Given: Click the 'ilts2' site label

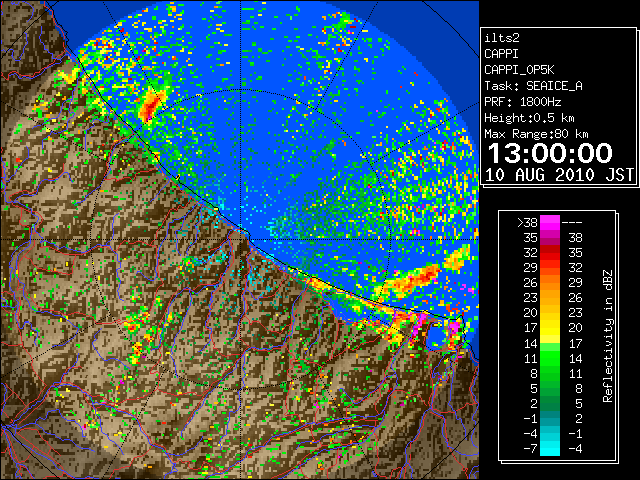Looking at the screenshot, I should [x=502, y=38].
